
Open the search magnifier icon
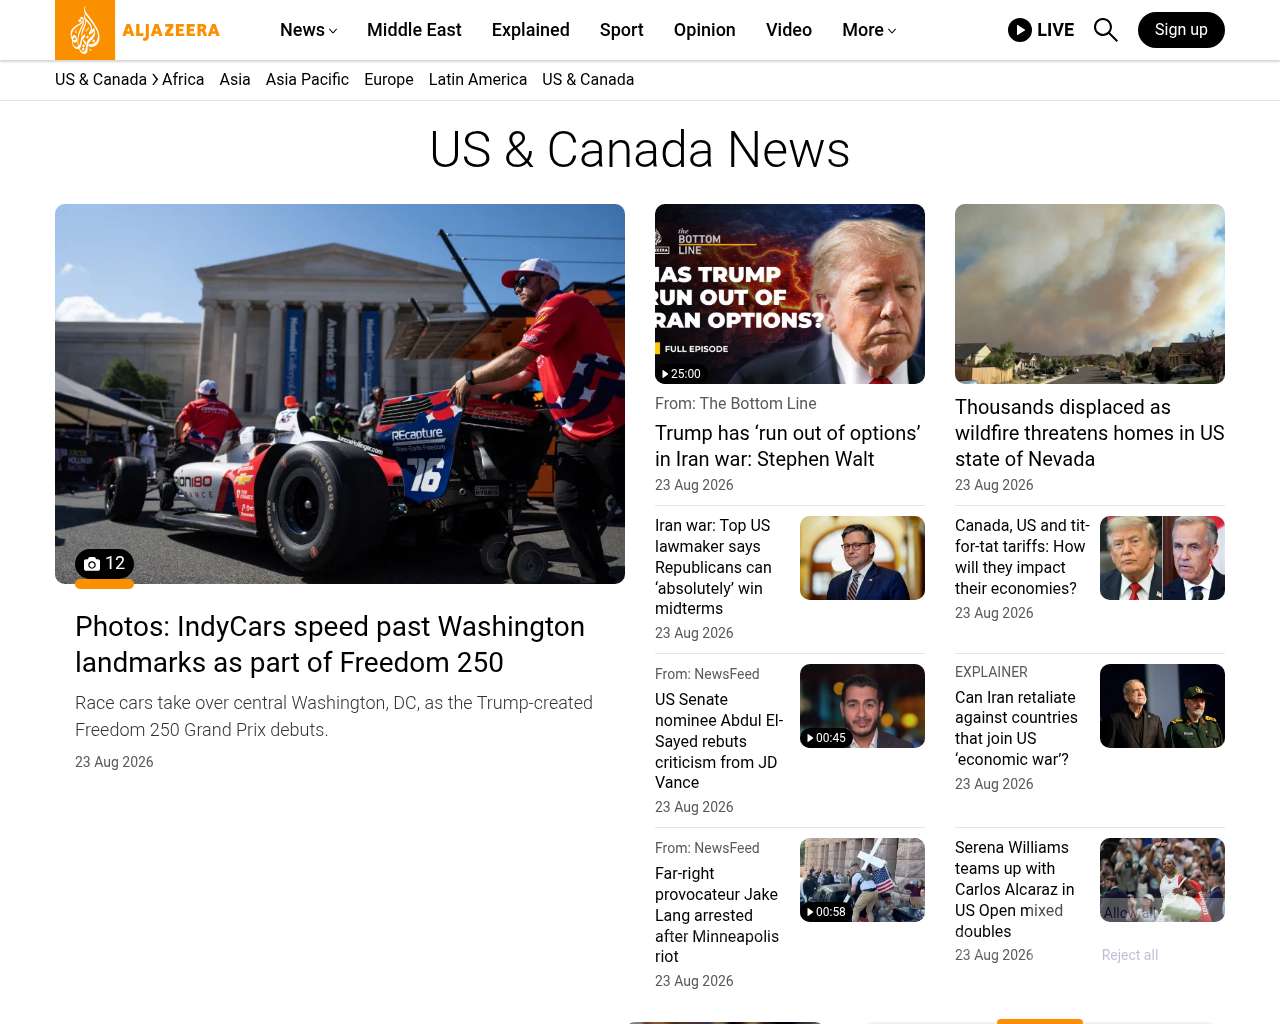(x=1105, y=30)
